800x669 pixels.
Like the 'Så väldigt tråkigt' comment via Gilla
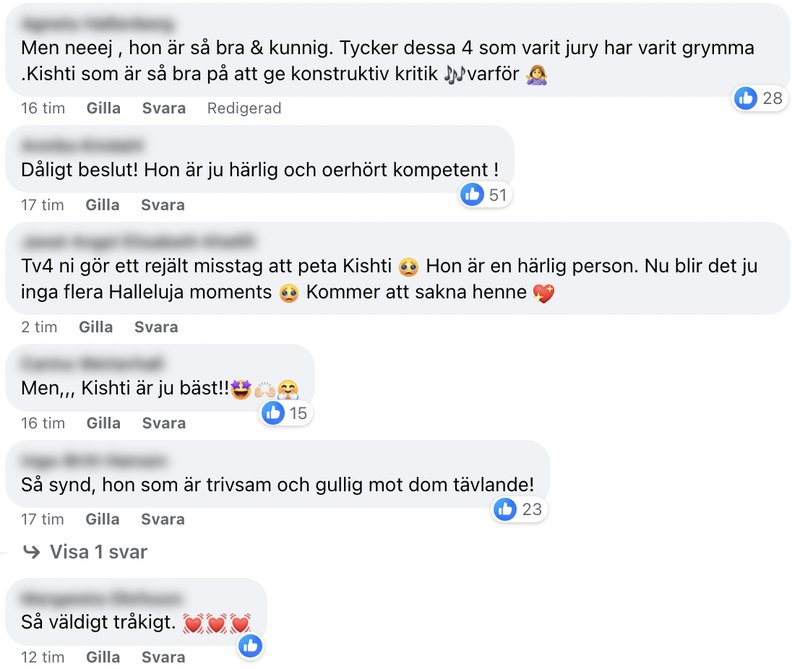[103, 657]
